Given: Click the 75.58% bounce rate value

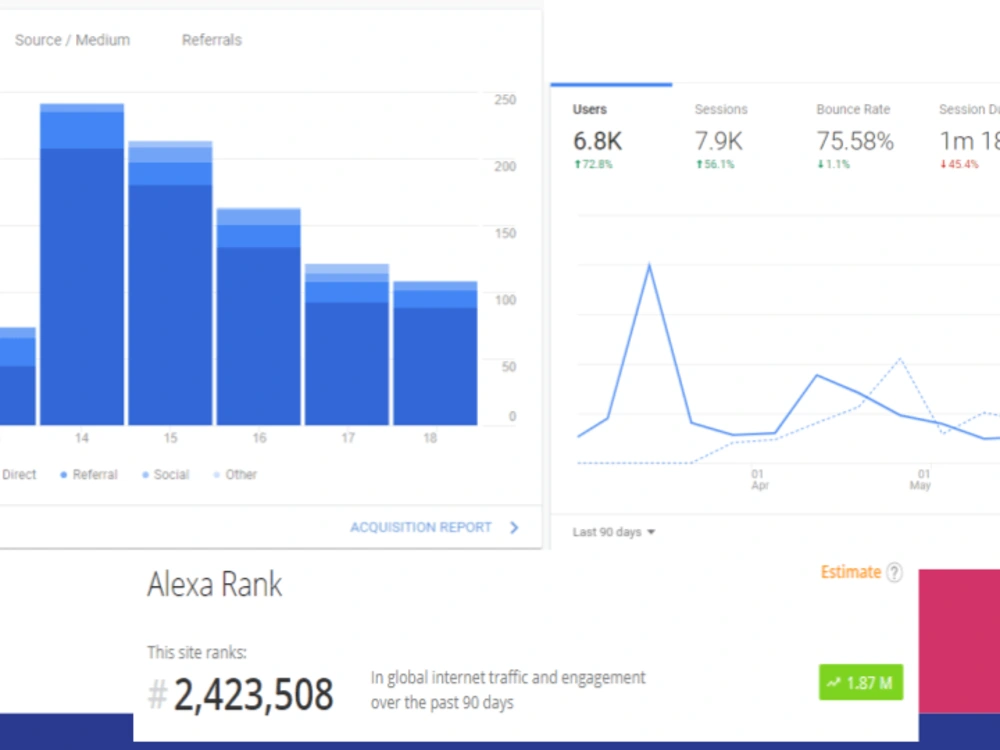Looking at the screenshot, I should coord(855,141).
